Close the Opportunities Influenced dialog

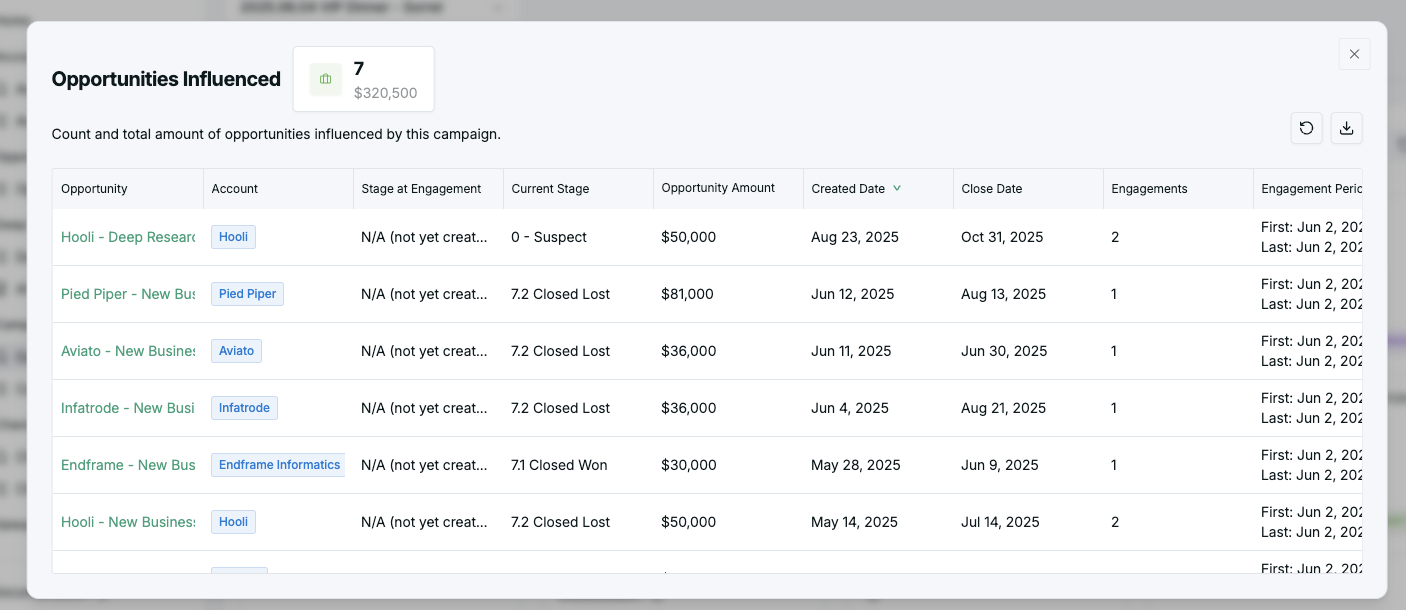click(x=1354, y=54)
